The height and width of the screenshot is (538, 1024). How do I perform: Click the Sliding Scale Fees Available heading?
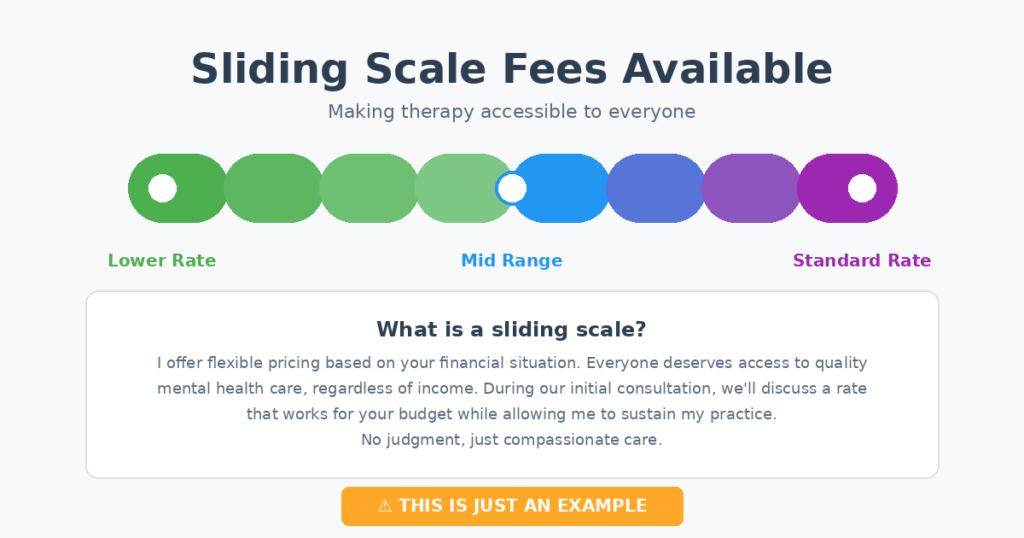(x=512, y=69)
